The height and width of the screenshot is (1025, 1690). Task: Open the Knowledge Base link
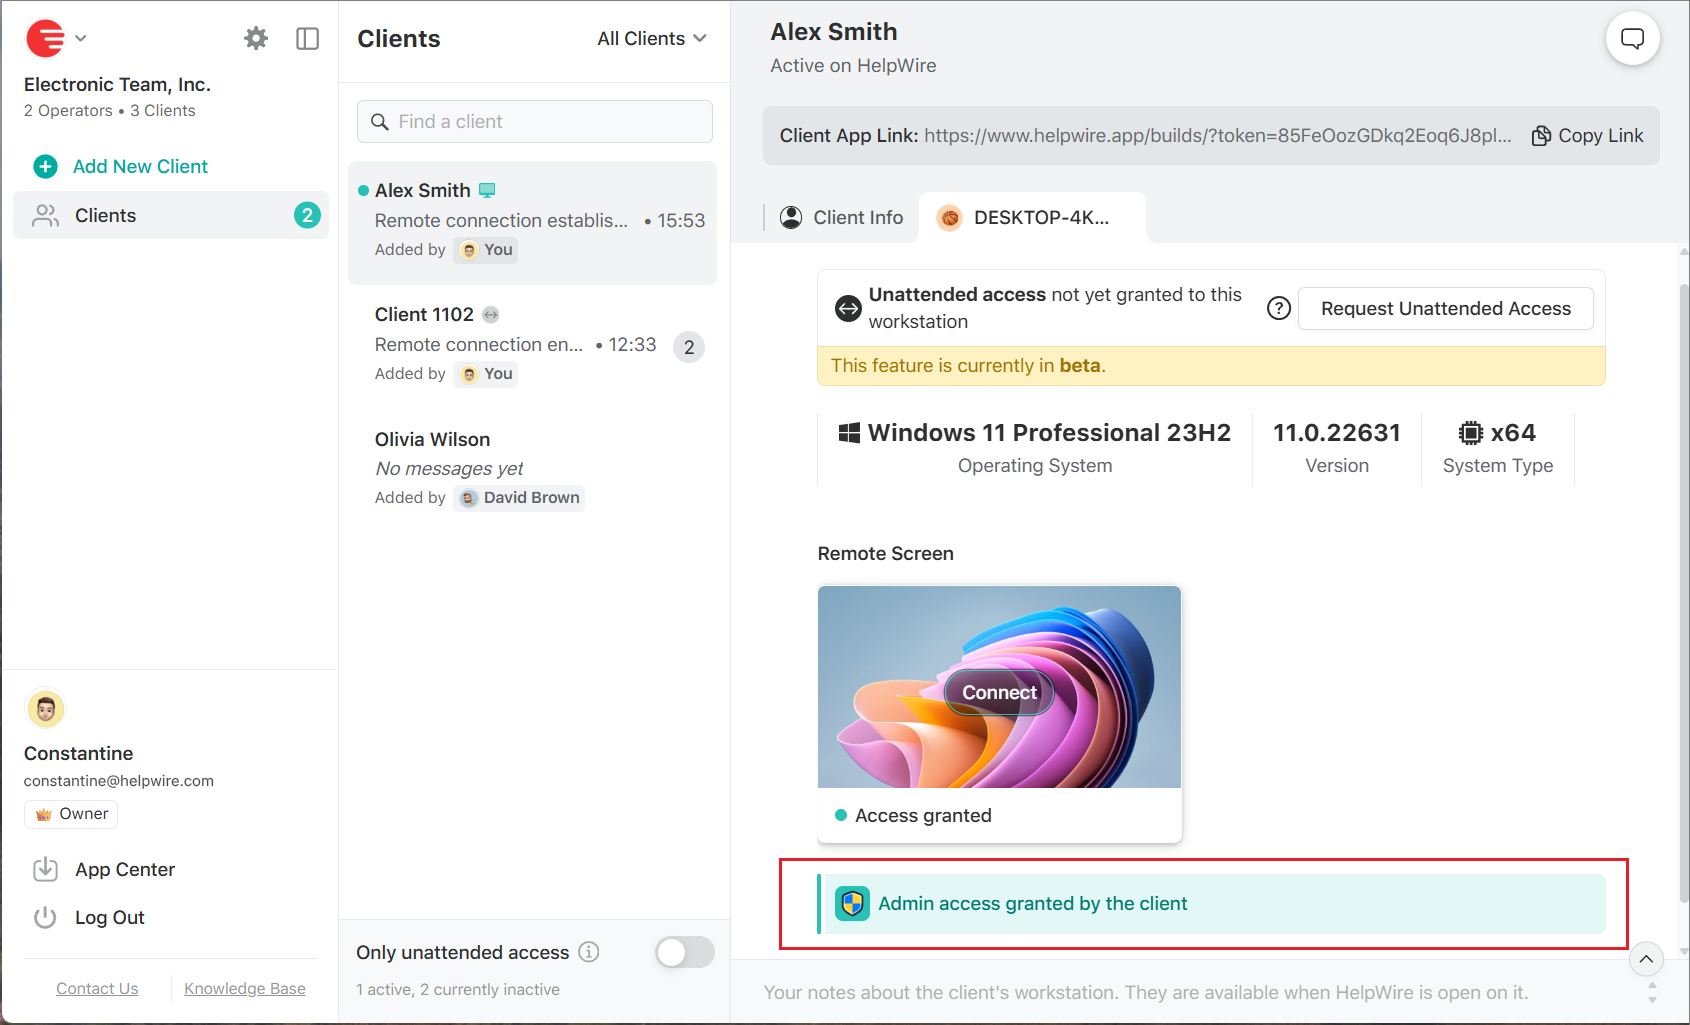click(245, 988)
